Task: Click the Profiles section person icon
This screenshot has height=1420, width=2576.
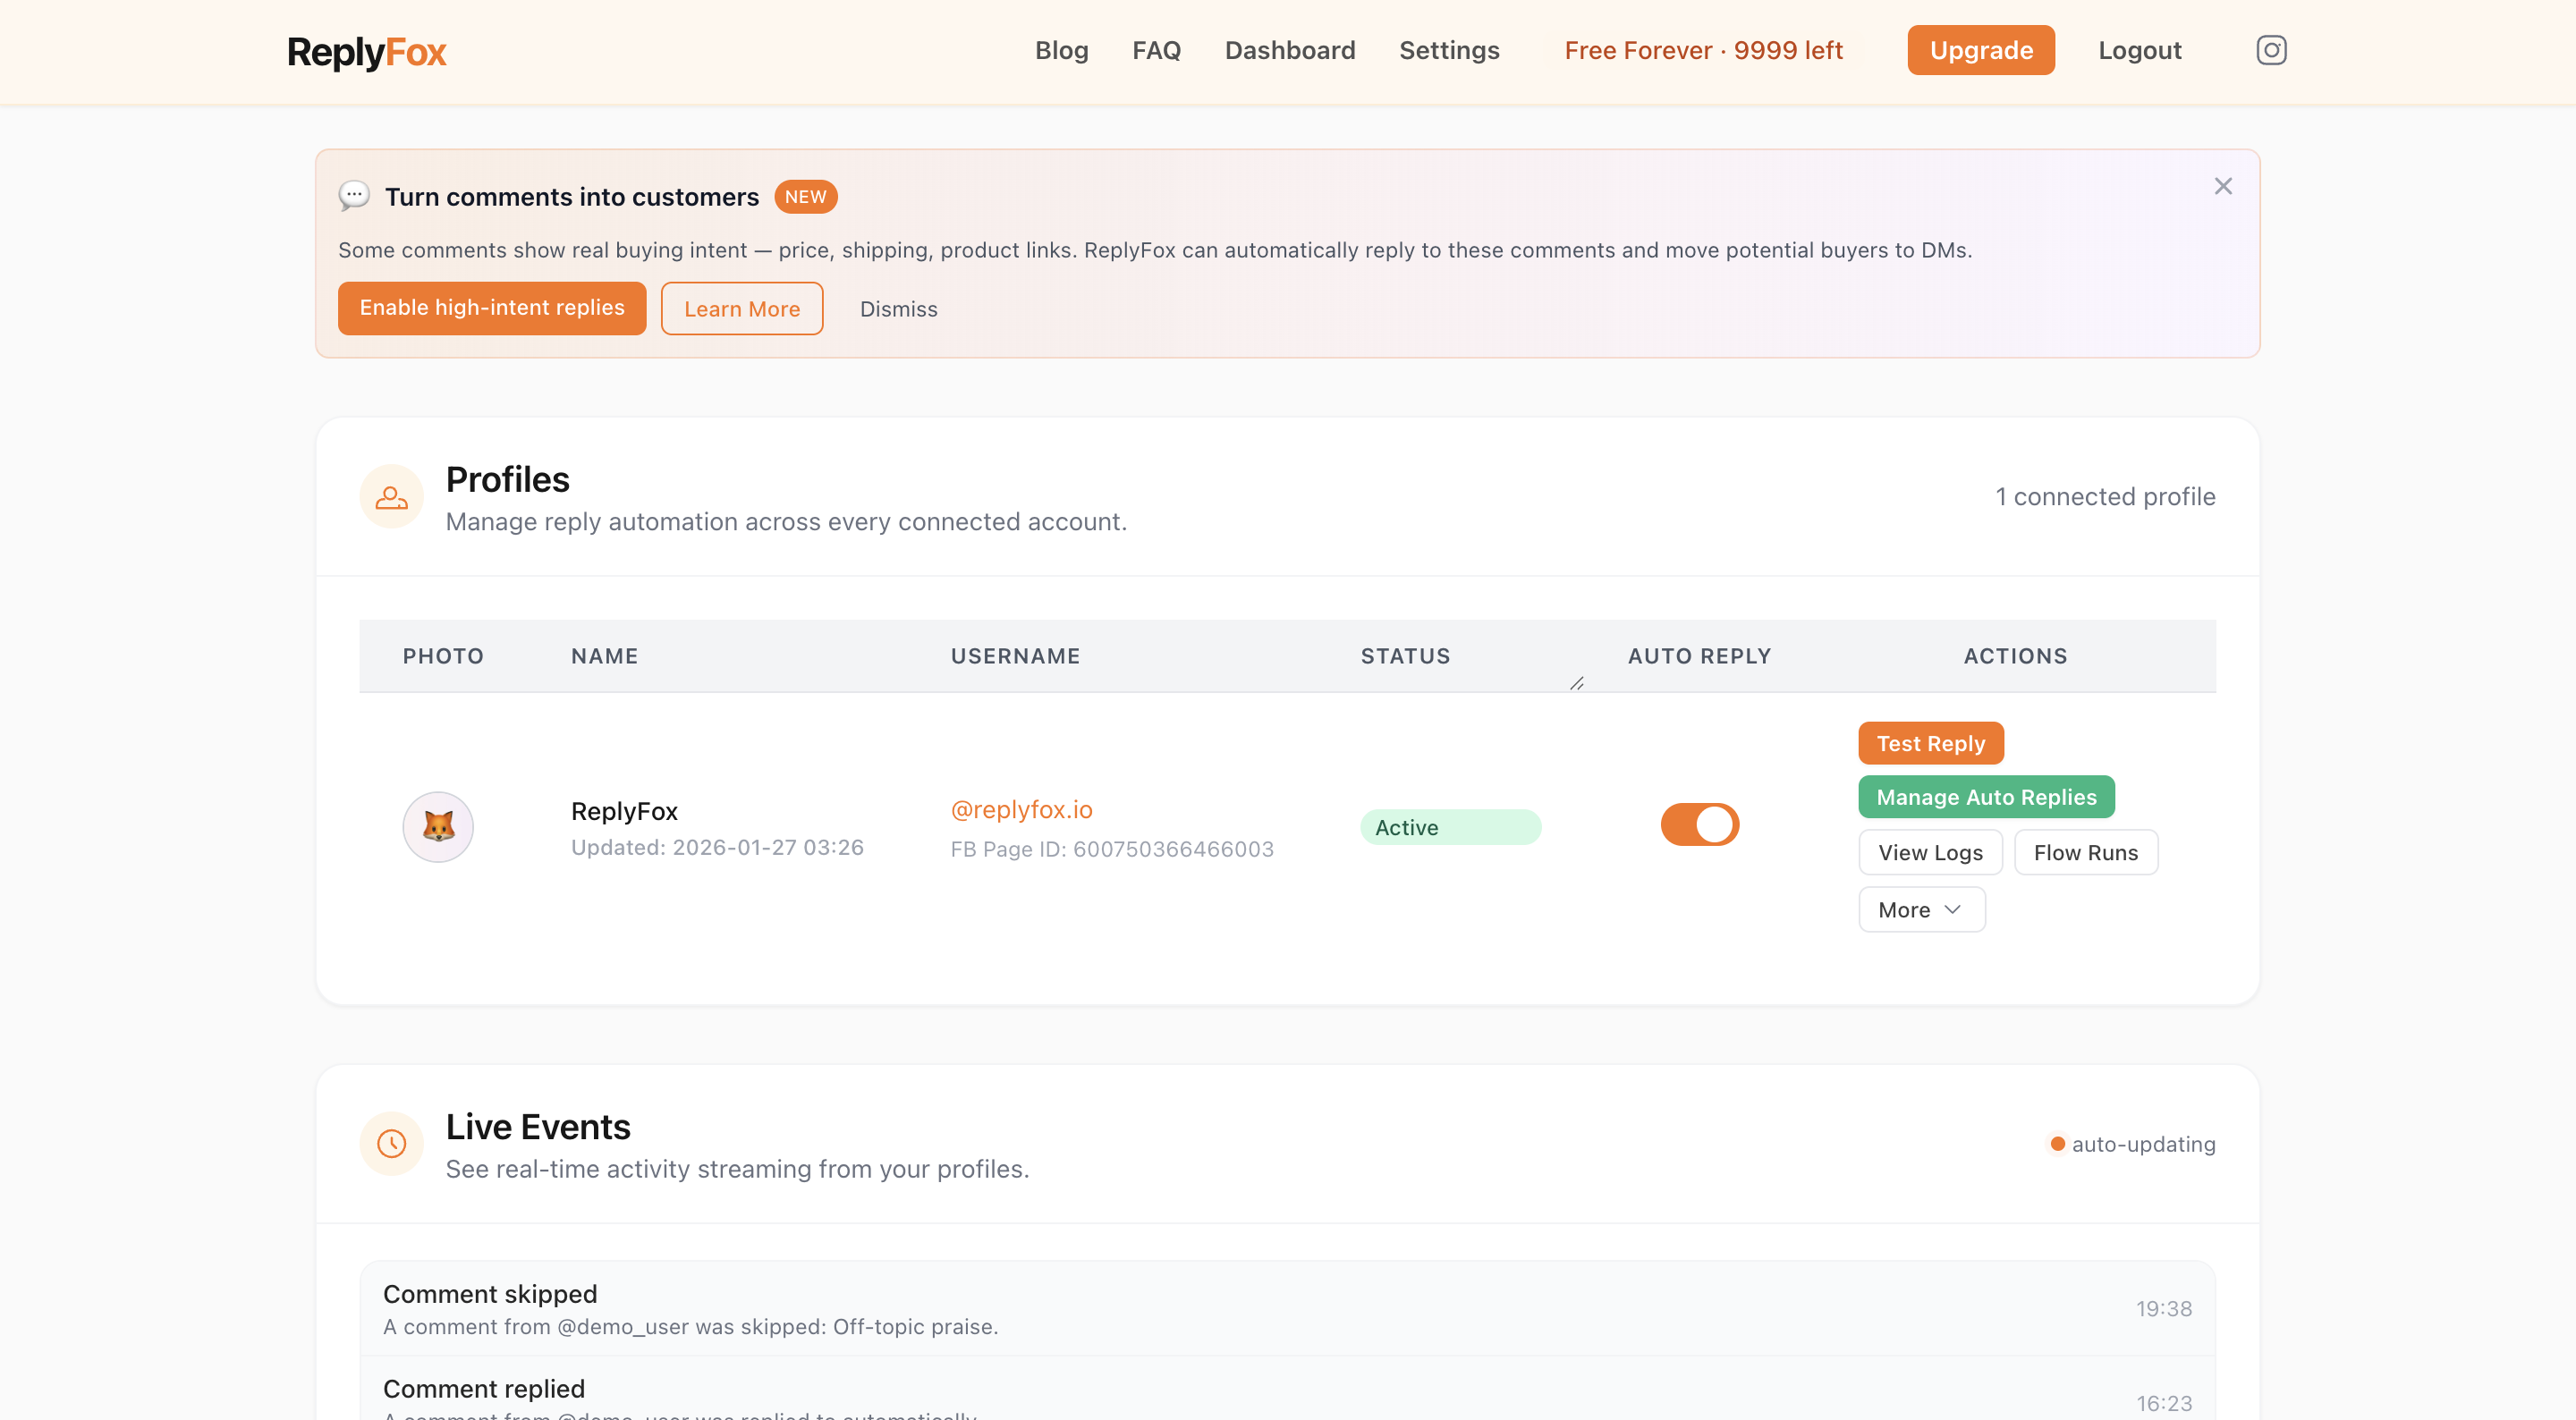Action: point(391,497)
